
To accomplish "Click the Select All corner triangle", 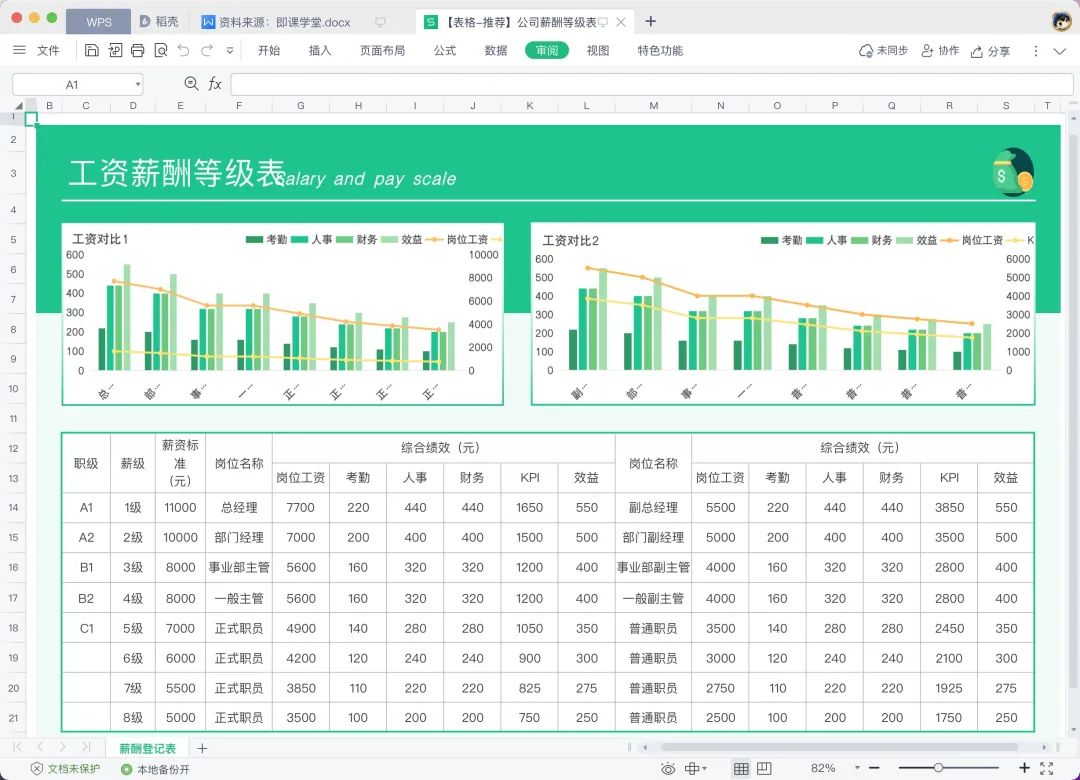I will (19, 105).
